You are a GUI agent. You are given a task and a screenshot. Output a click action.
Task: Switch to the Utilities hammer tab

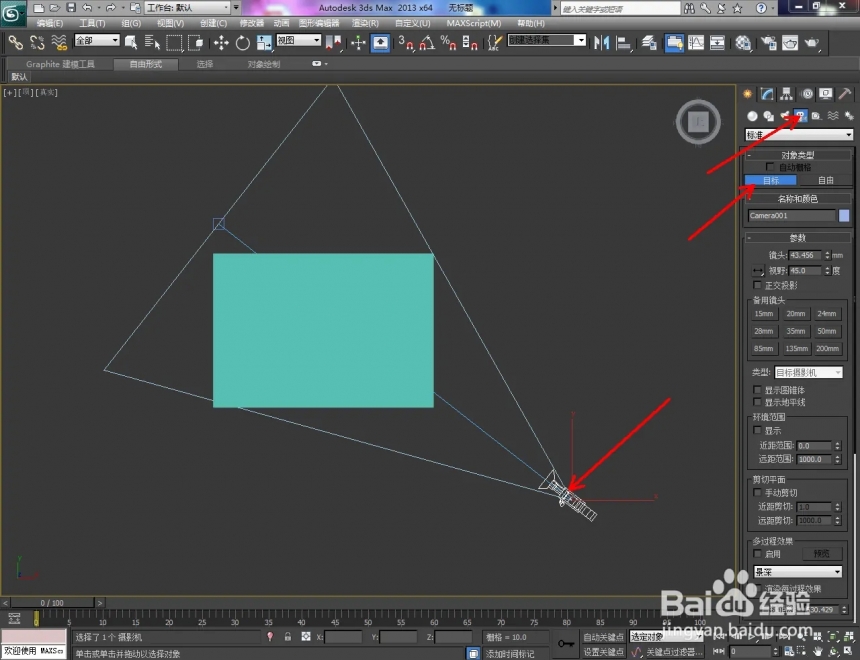[845, 94]
